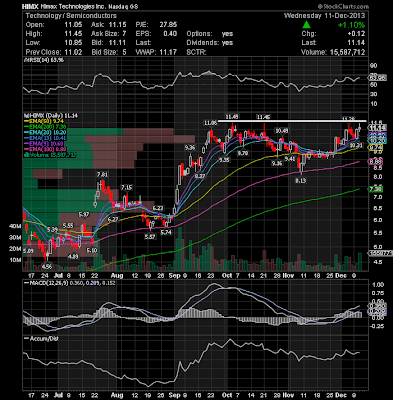393x400 pixels.
Task: Click the green 7.38 price axis tag
Action: click(x=375, y=189)
